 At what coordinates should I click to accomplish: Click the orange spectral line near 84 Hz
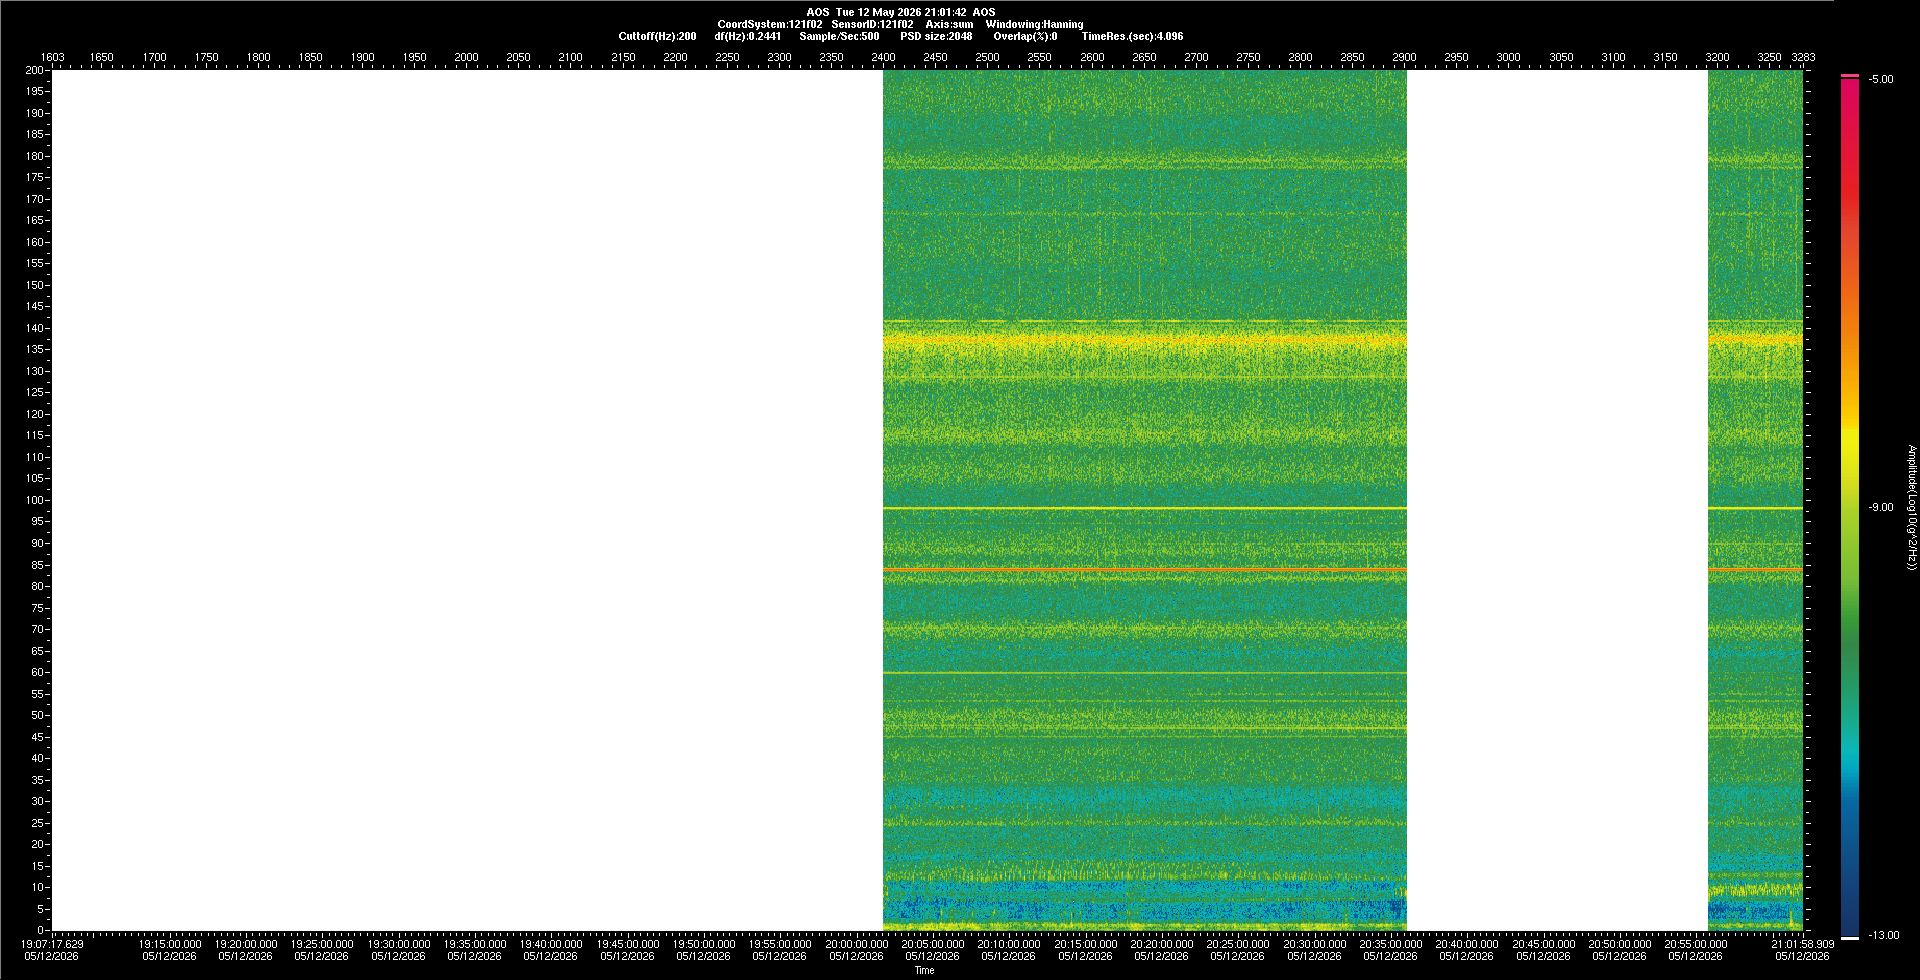[1144, 569]
